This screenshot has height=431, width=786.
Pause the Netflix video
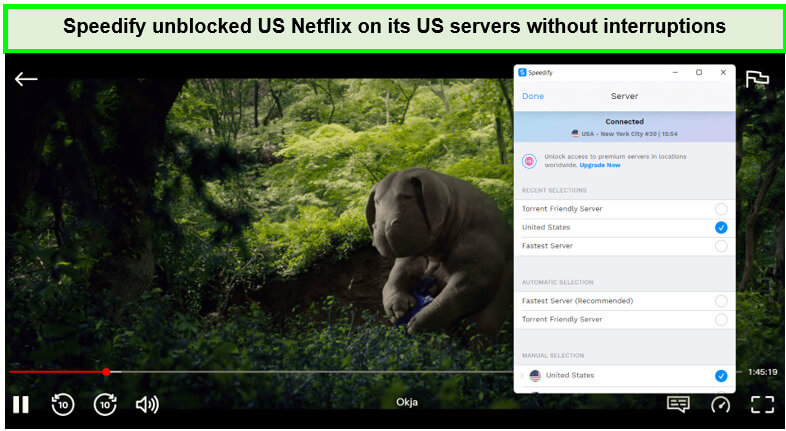[x=21, y=404]
